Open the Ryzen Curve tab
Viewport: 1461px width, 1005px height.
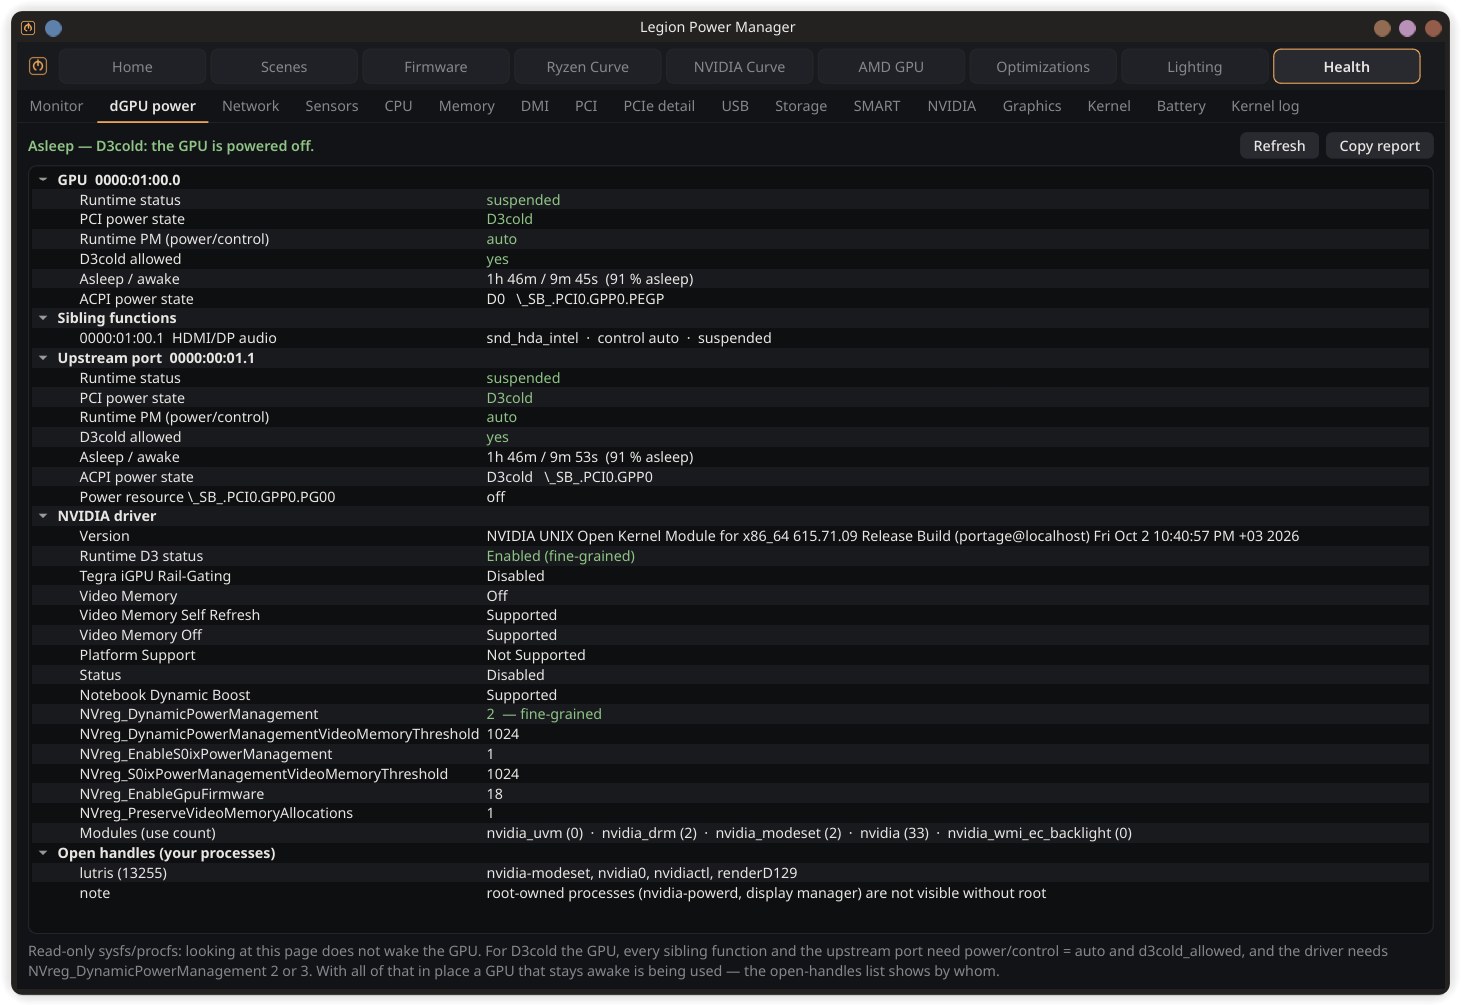coord(588,67)
